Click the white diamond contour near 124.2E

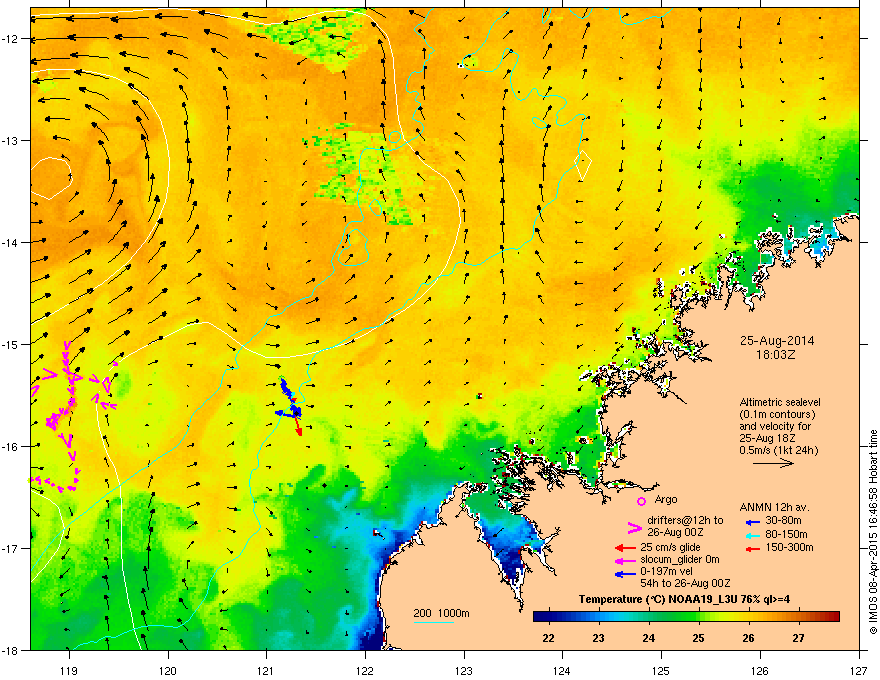584,166
